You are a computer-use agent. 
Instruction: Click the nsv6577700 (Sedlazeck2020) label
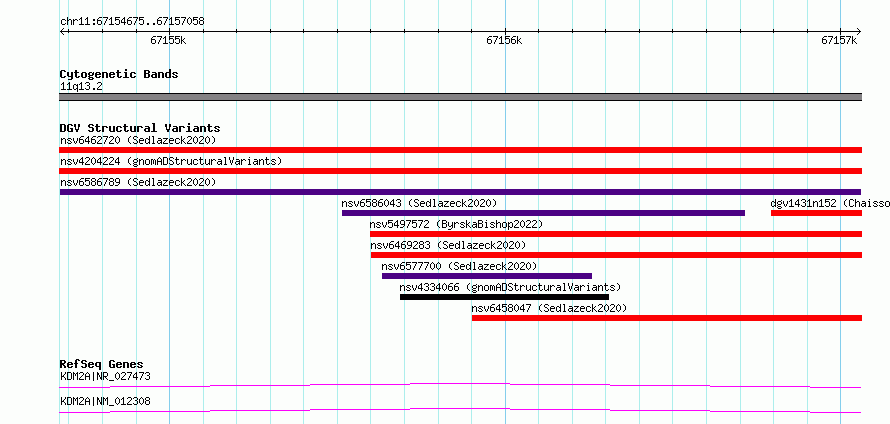point(459,266)
